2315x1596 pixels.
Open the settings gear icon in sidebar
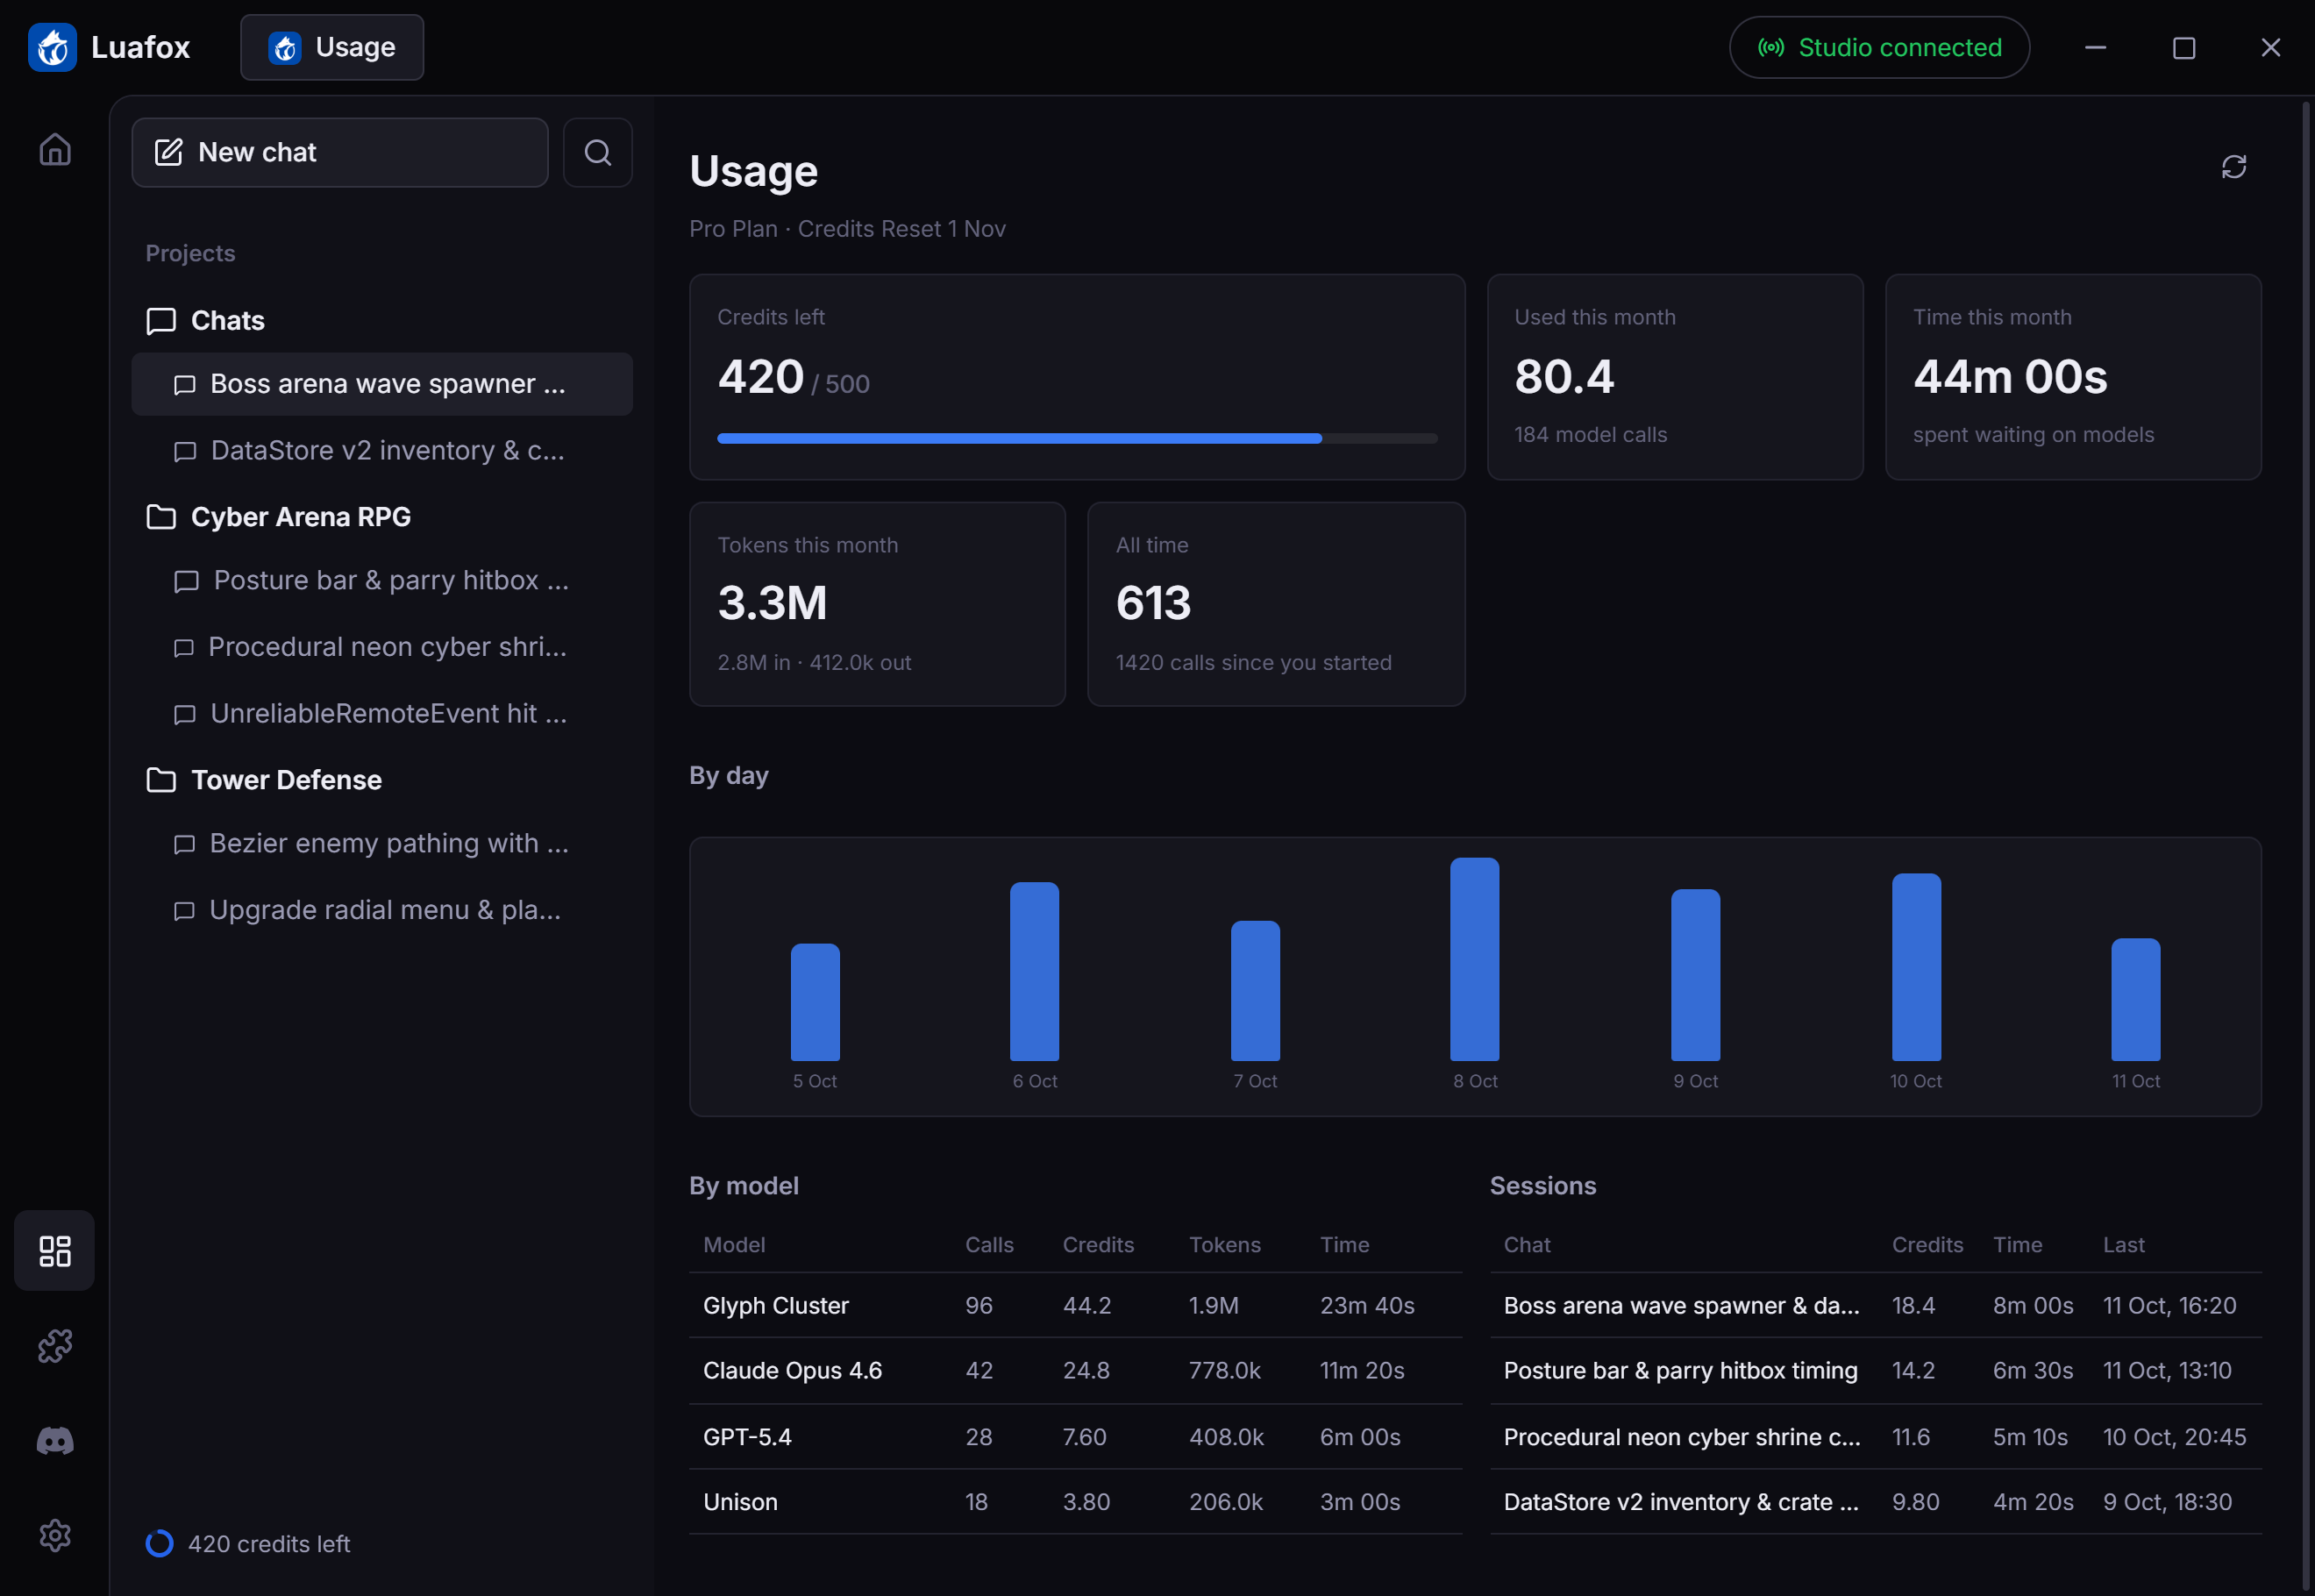coord(55,1535)
